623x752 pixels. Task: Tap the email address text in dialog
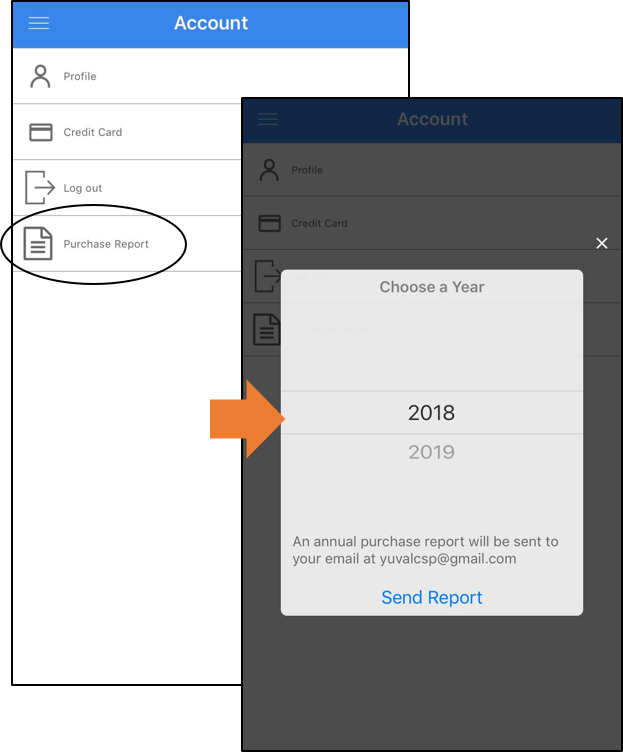coord(448,559)
